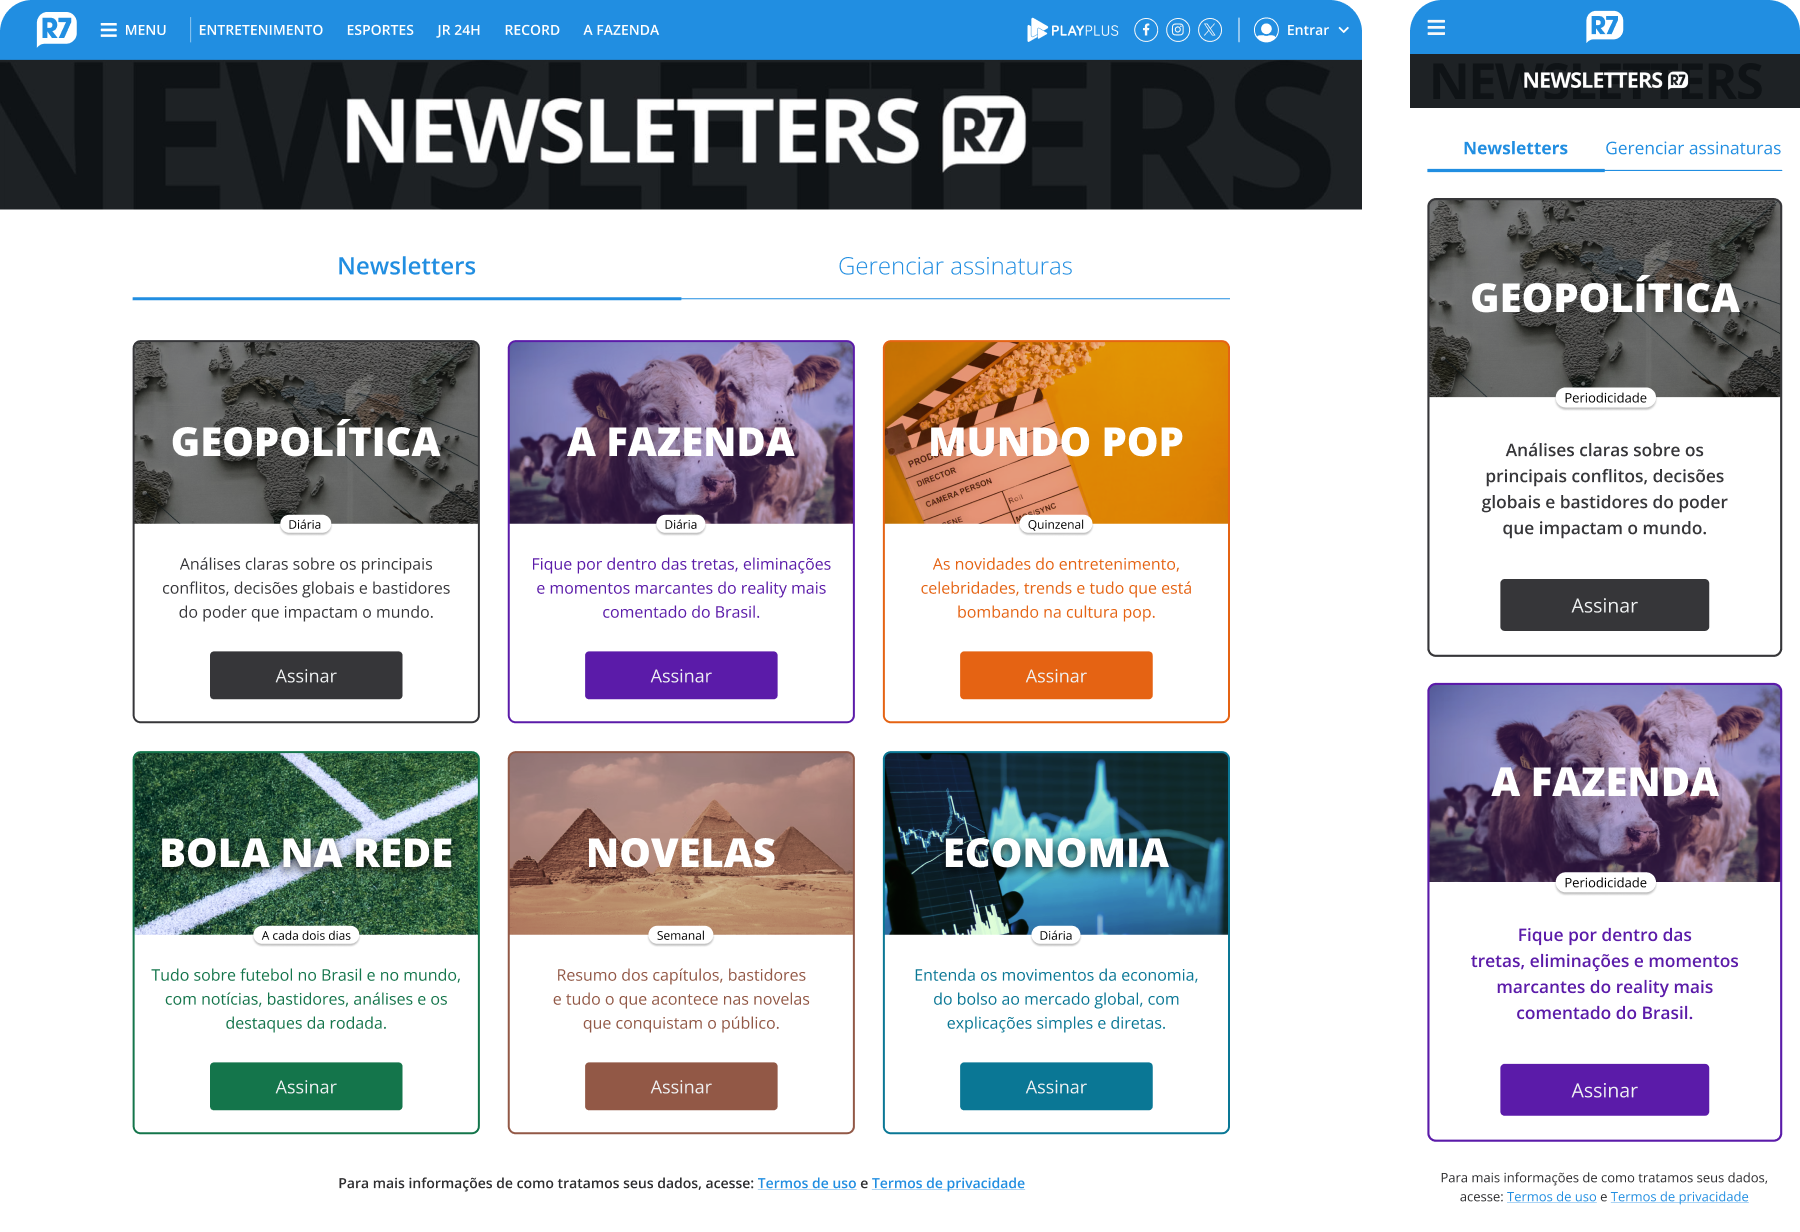Open the Facebook social icon
Viewport: 1800px width, 1232px height.
1146,30
